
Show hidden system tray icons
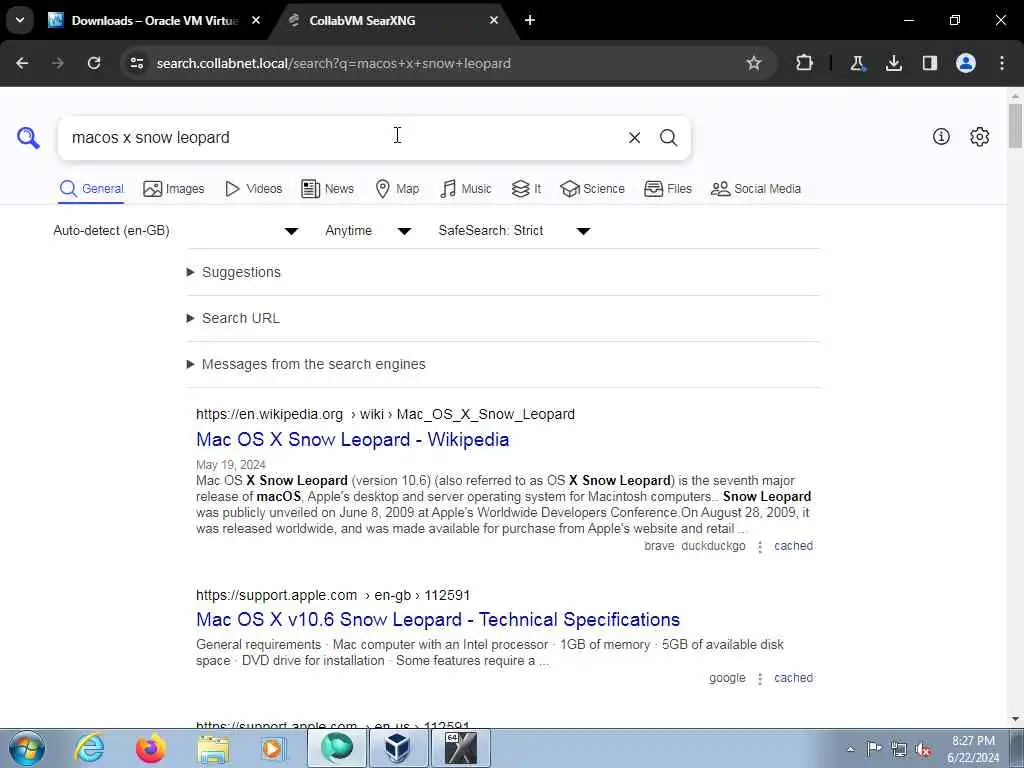coord(850,749)
